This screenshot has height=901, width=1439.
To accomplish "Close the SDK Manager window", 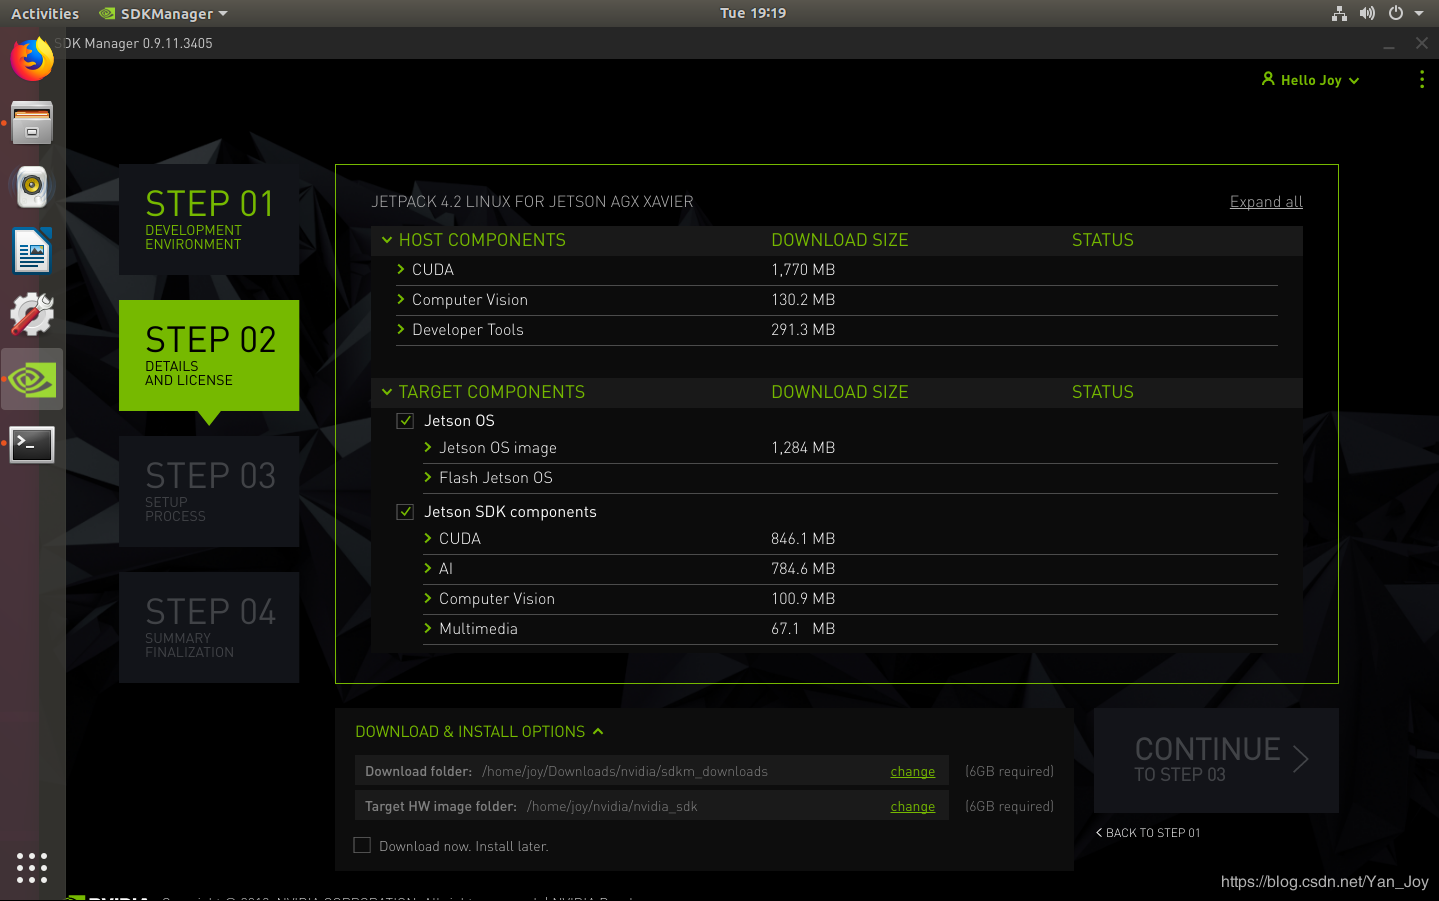I will [x=1422, y=43].
